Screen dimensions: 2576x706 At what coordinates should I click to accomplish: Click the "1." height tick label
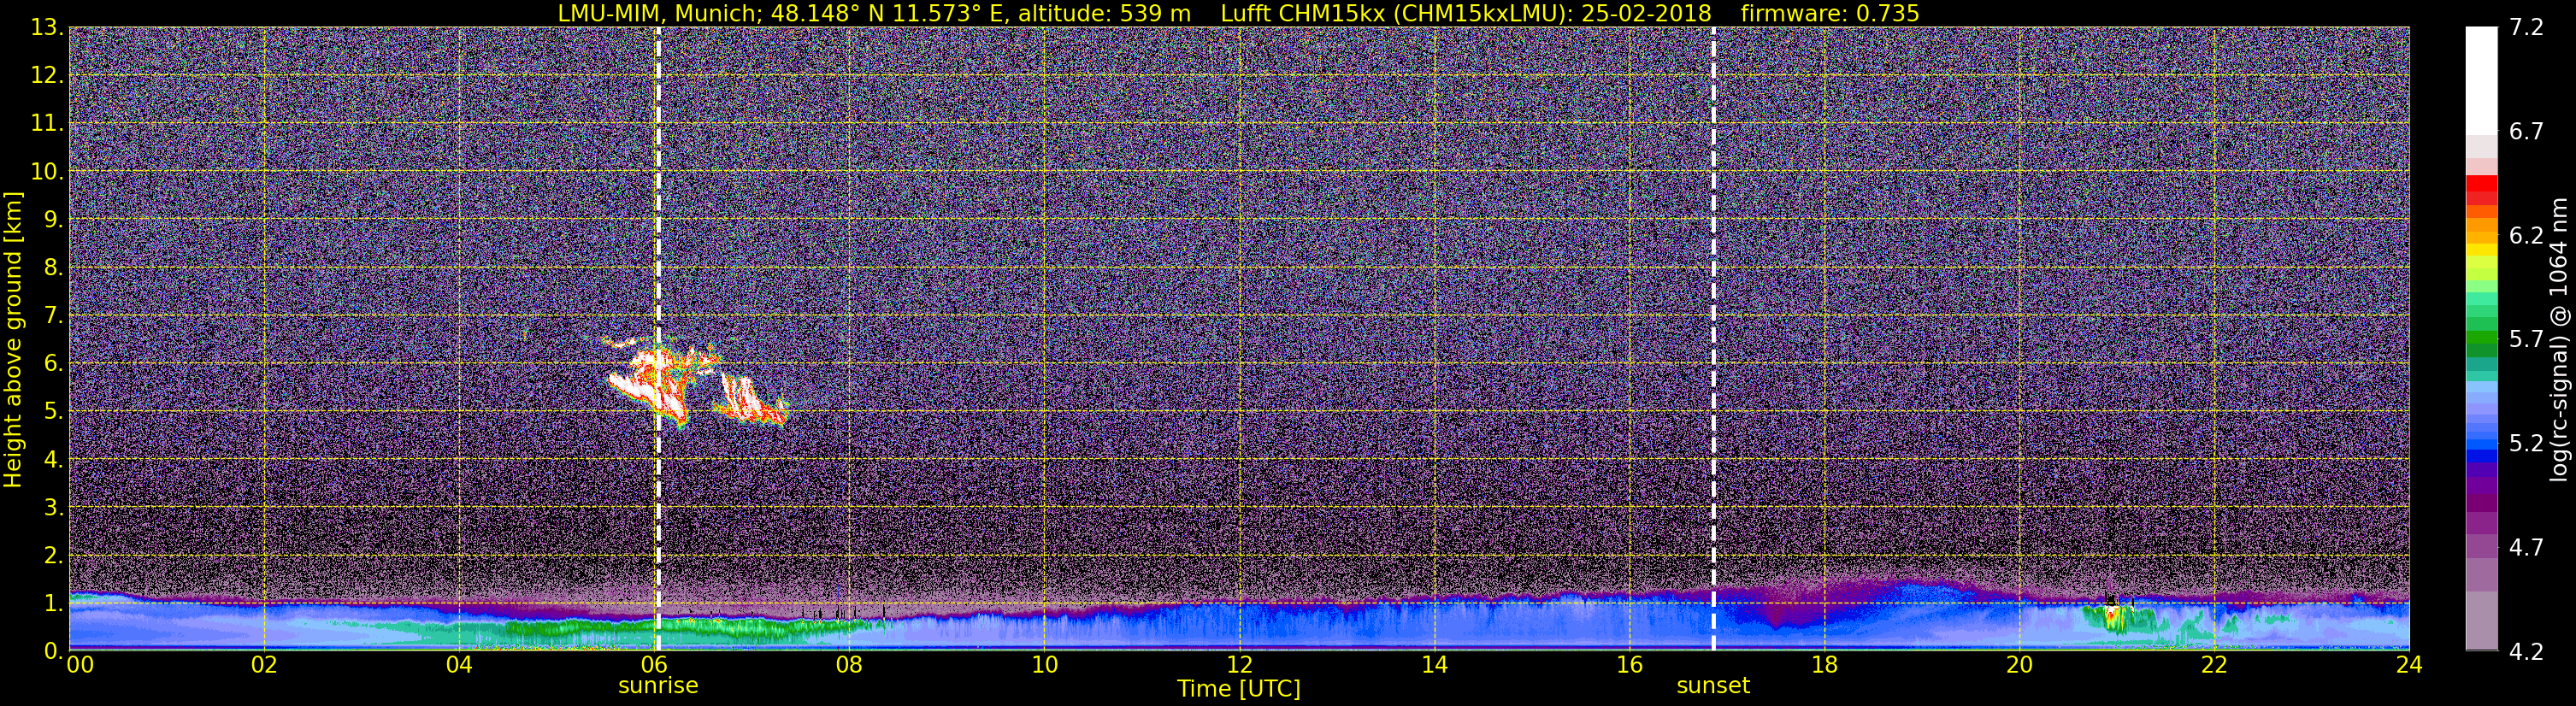point(53,603)
